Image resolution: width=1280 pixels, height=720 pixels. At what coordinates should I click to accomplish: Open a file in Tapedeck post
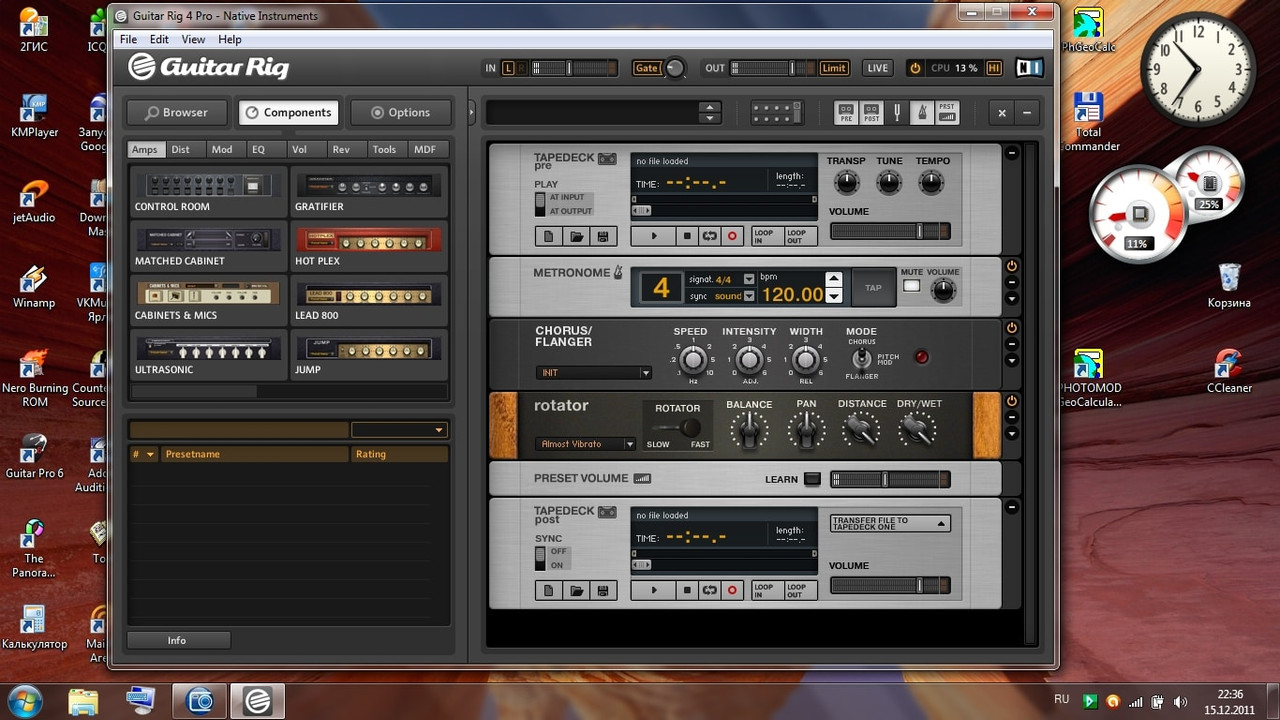pyautogui.click(x=577, y=590)
